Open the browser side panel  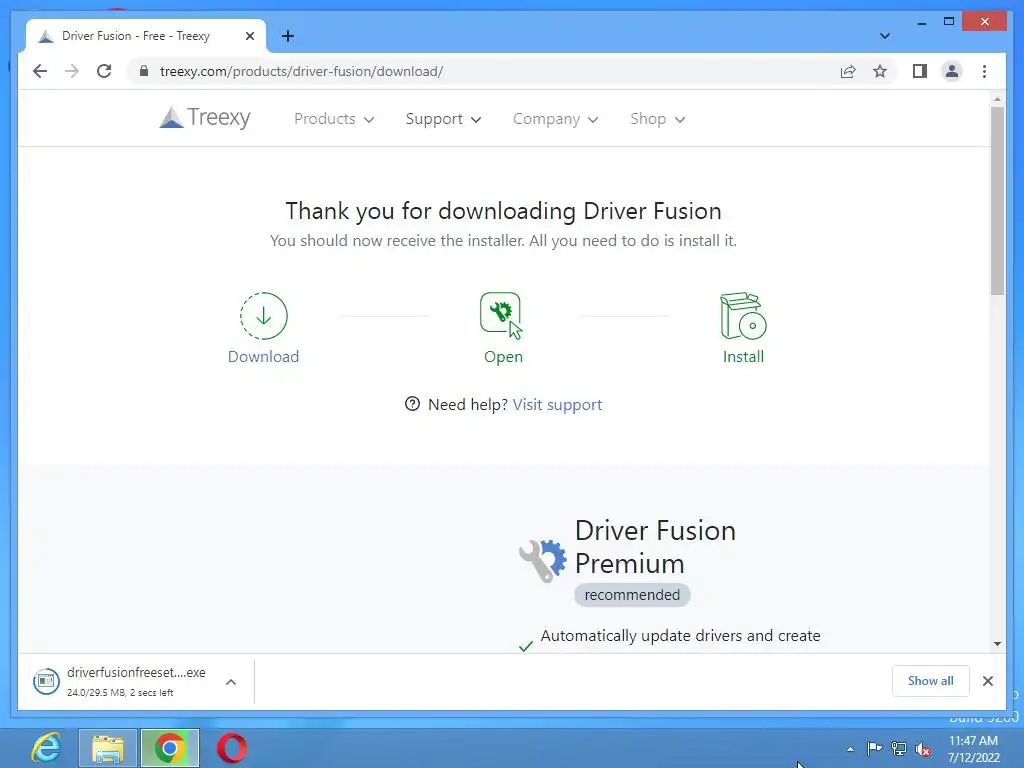(920, 71)
